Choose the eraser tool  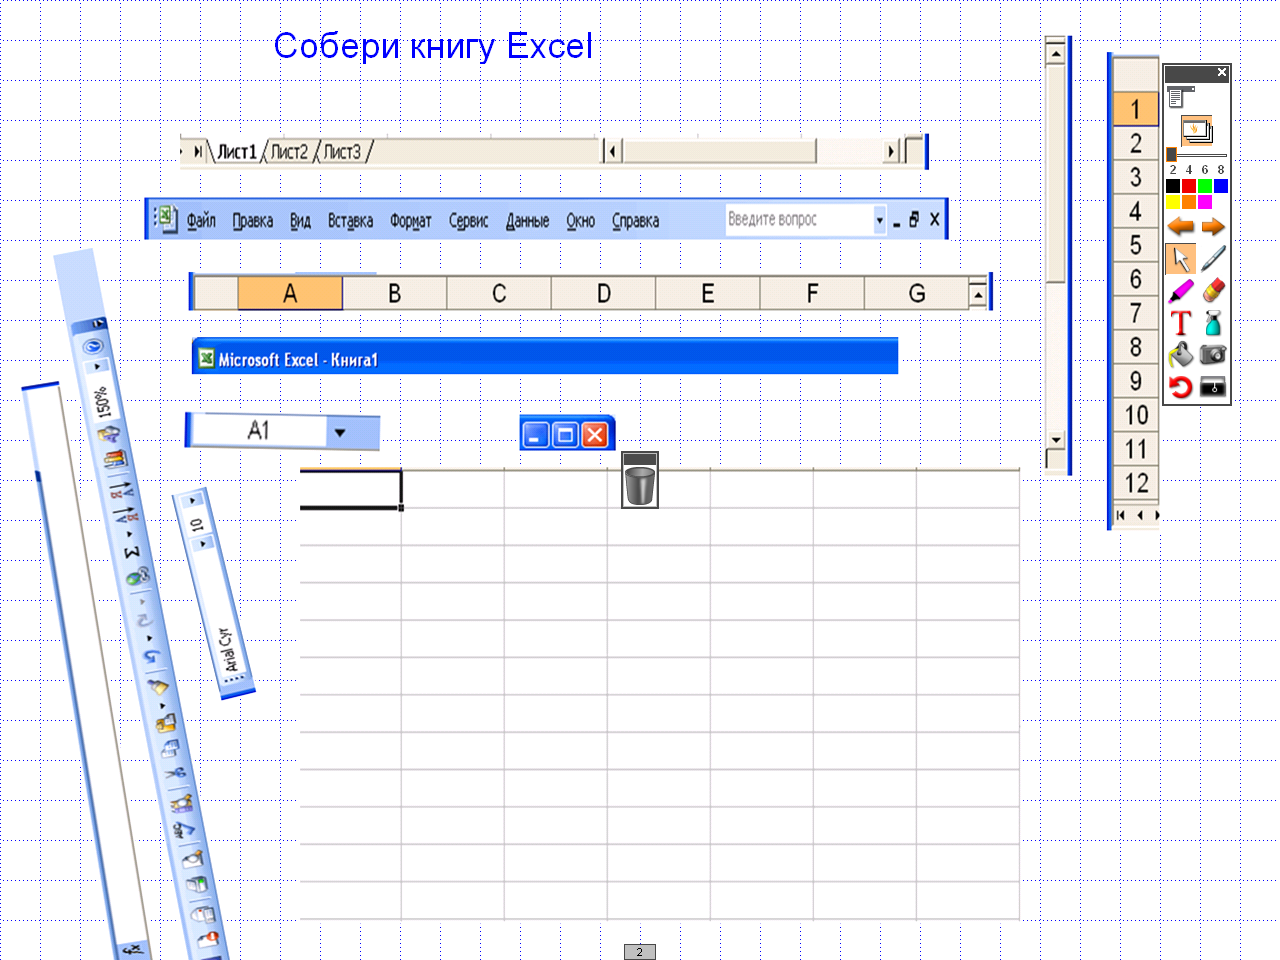(x=1213, y=291)
